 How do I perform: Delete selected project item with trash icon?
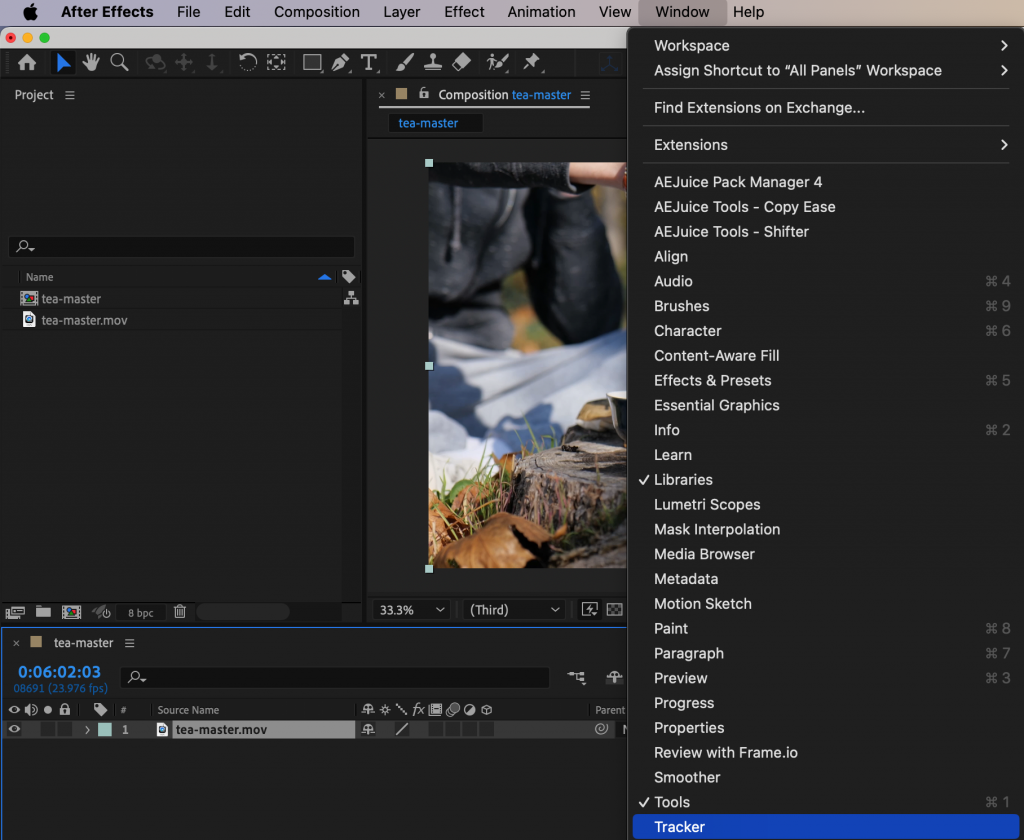point(180,612)
